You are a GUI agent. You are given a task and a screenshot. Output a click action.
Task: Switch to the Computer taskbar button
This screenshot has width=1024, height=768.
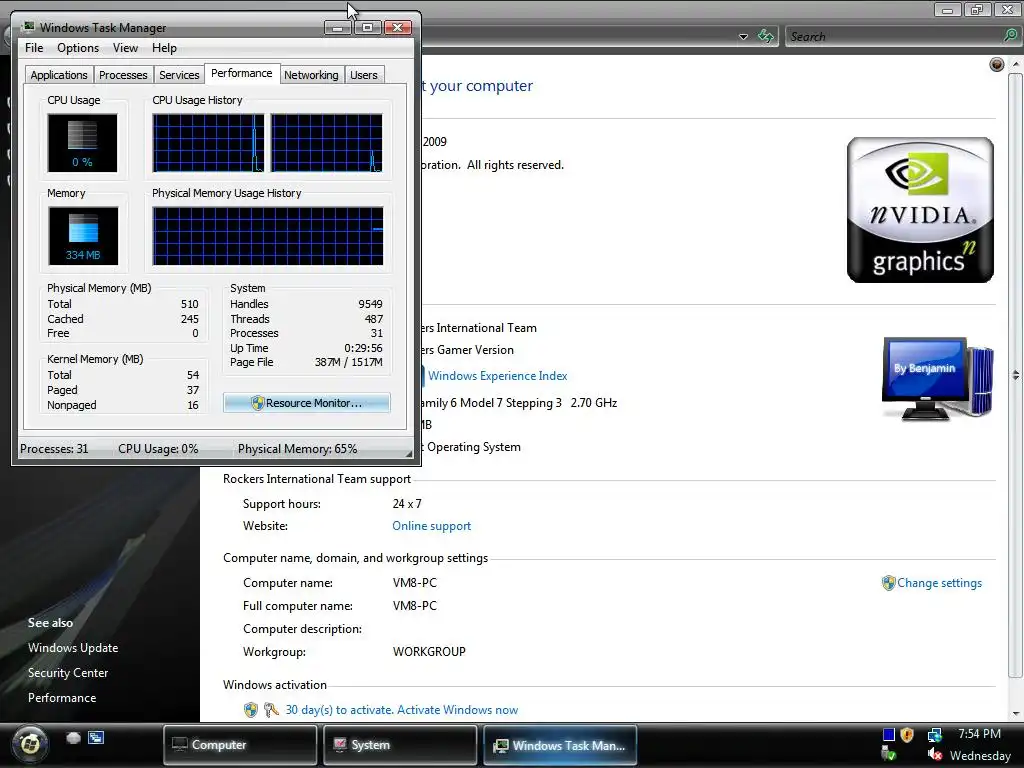[240, 744]
